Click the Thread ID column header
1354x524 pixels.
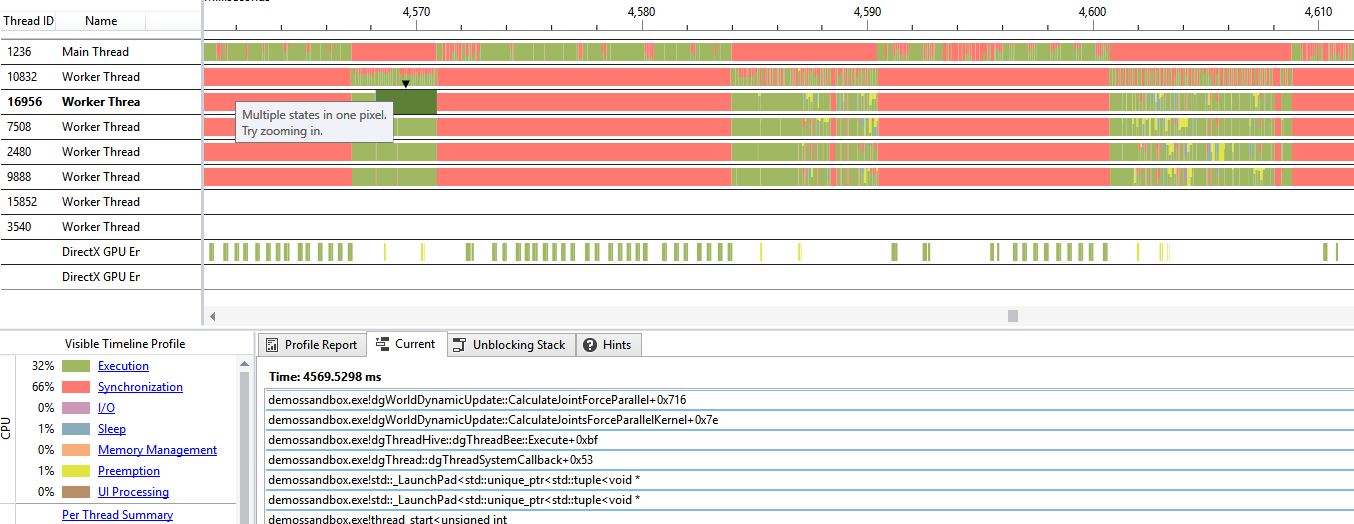28,21
